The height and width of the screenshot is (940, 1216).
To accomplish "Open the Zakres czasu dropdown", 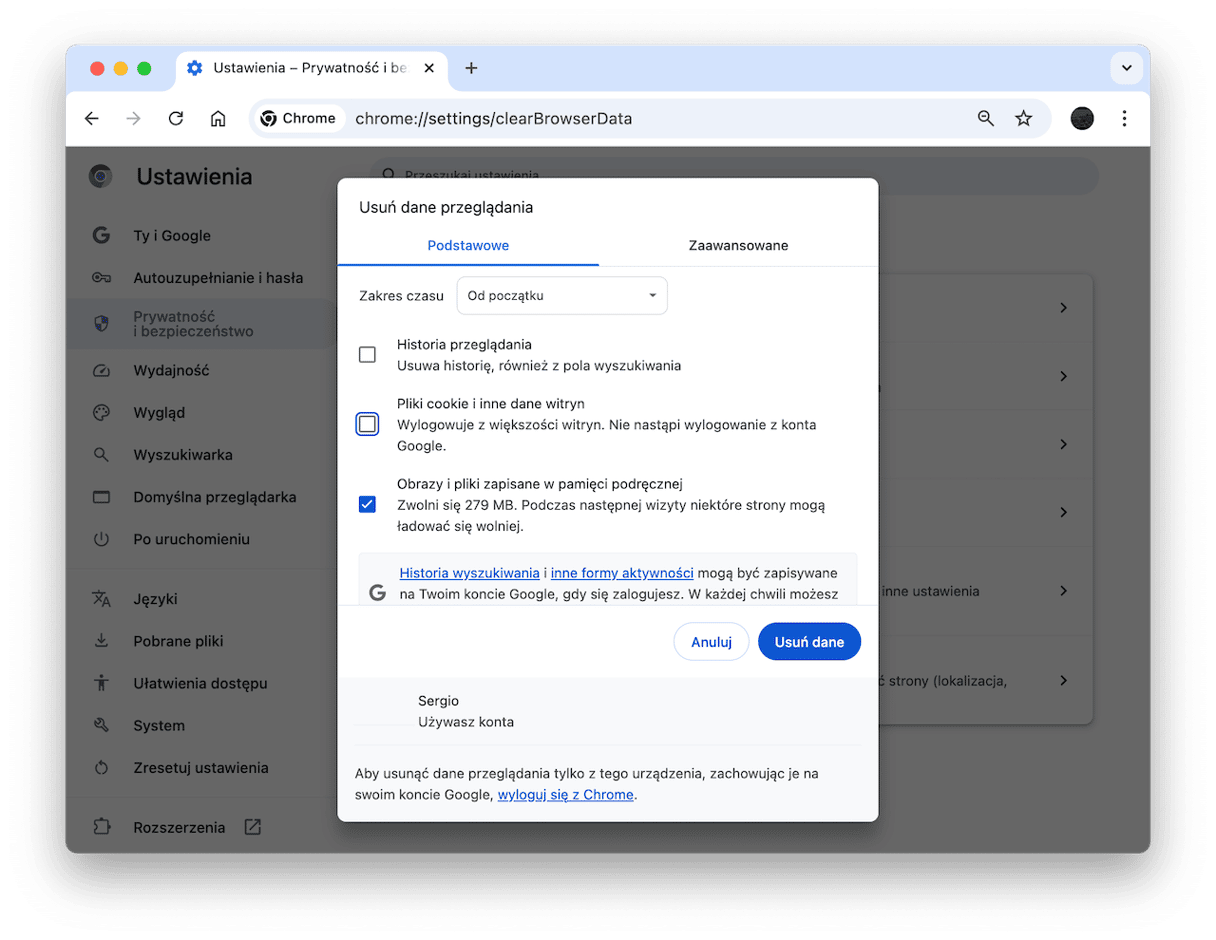I will tap(561, 296).
